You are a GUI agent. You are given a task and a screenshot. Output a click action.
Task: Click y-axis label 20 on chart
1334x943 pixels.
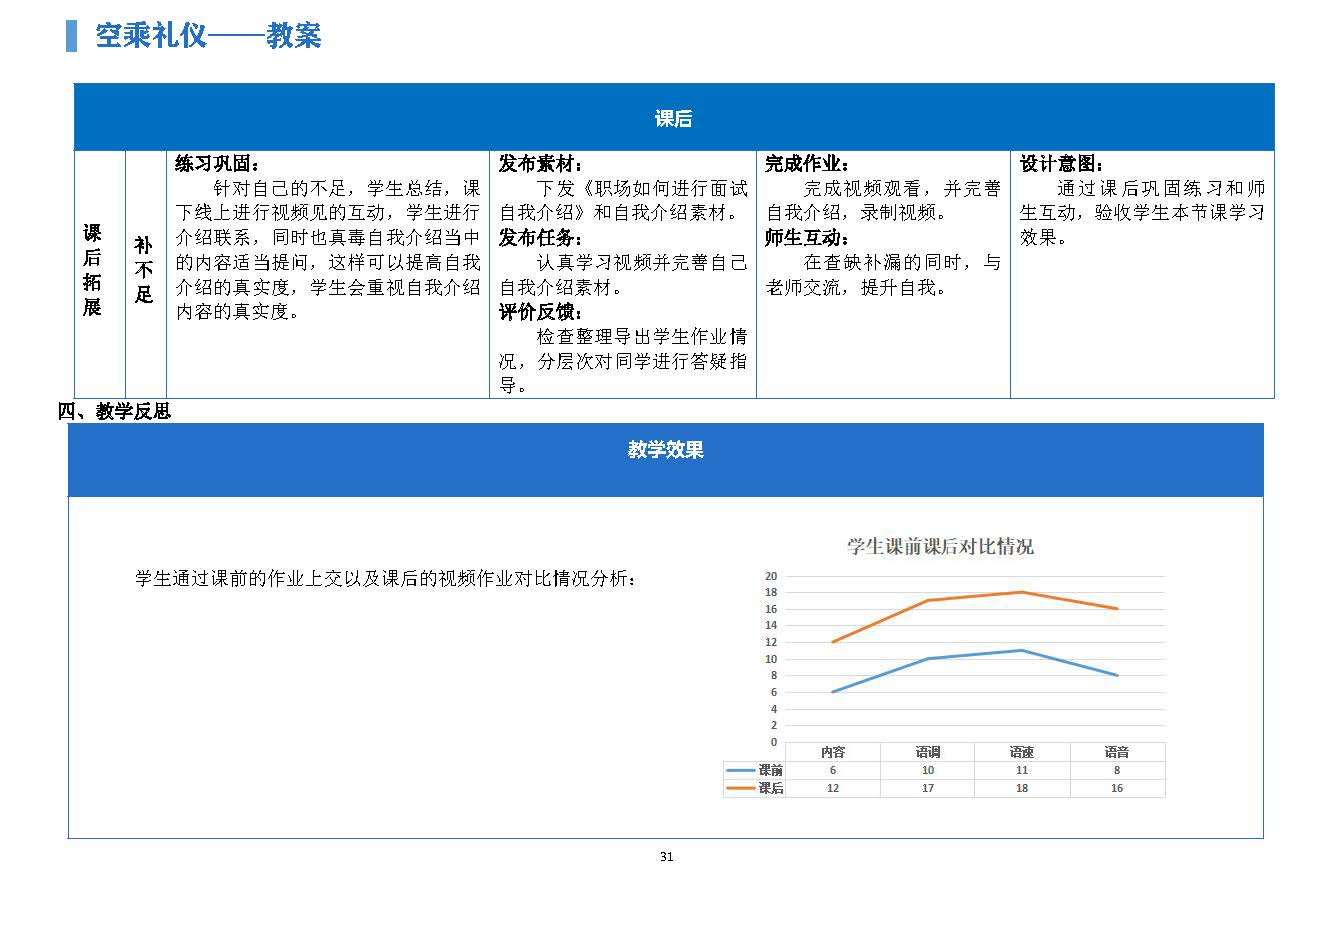pos(771,576)
